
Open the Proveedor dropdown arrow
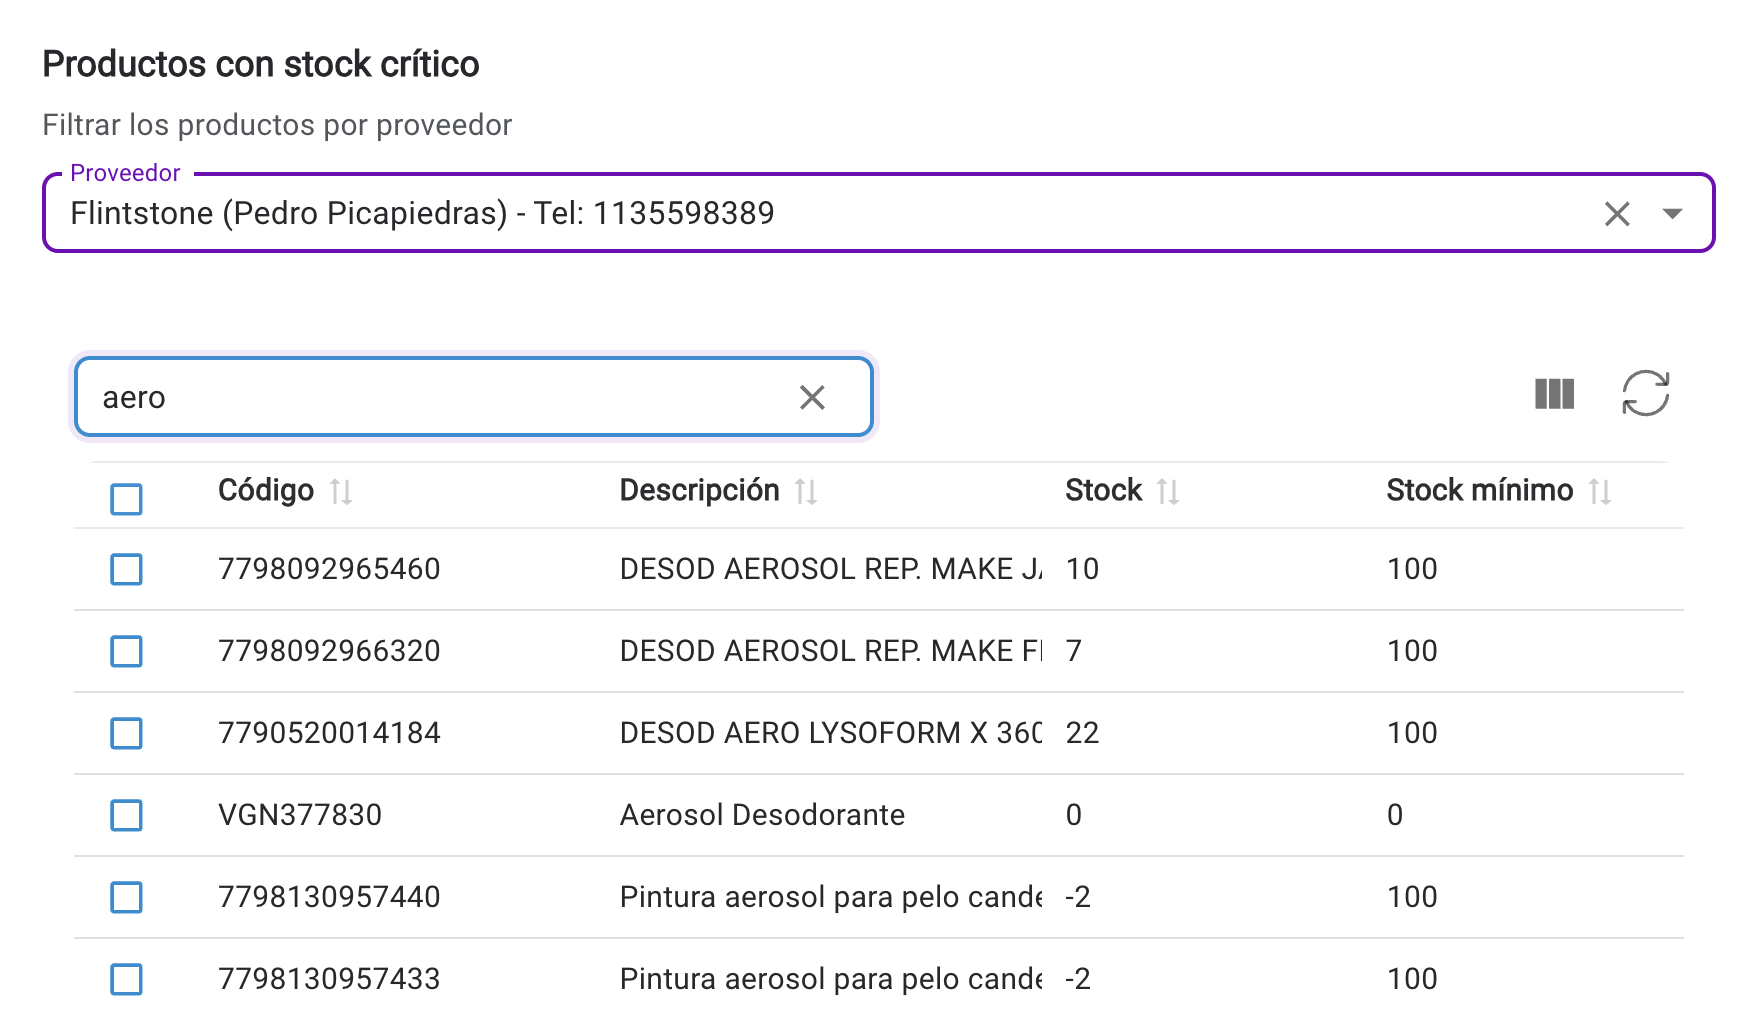pyautogui.click(x=1672, y=213)
